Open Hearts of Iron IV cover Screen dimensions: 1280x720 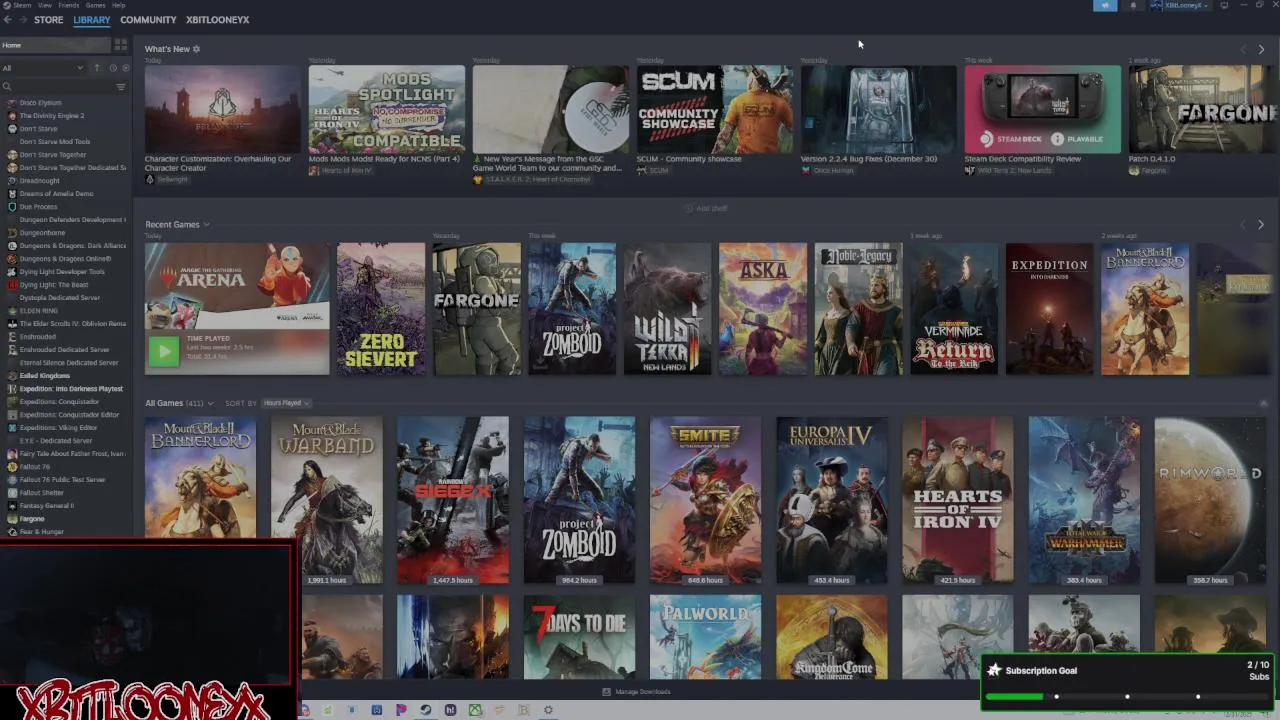(958, 500)
